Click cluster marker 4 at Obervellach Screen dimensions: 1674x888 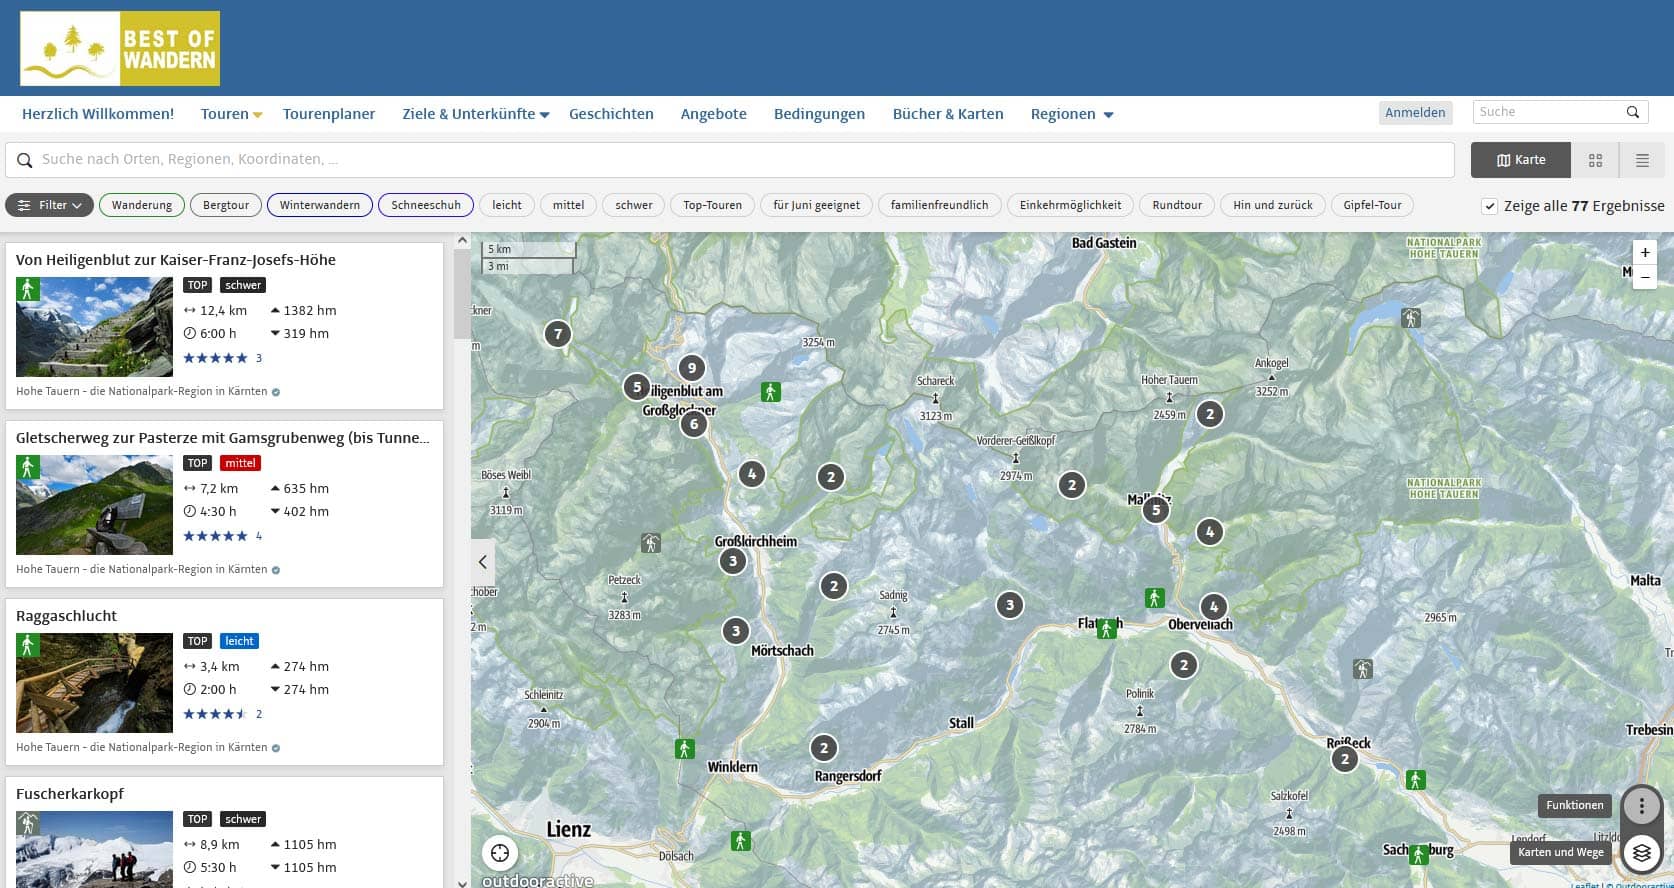[x=1214, y=606]
